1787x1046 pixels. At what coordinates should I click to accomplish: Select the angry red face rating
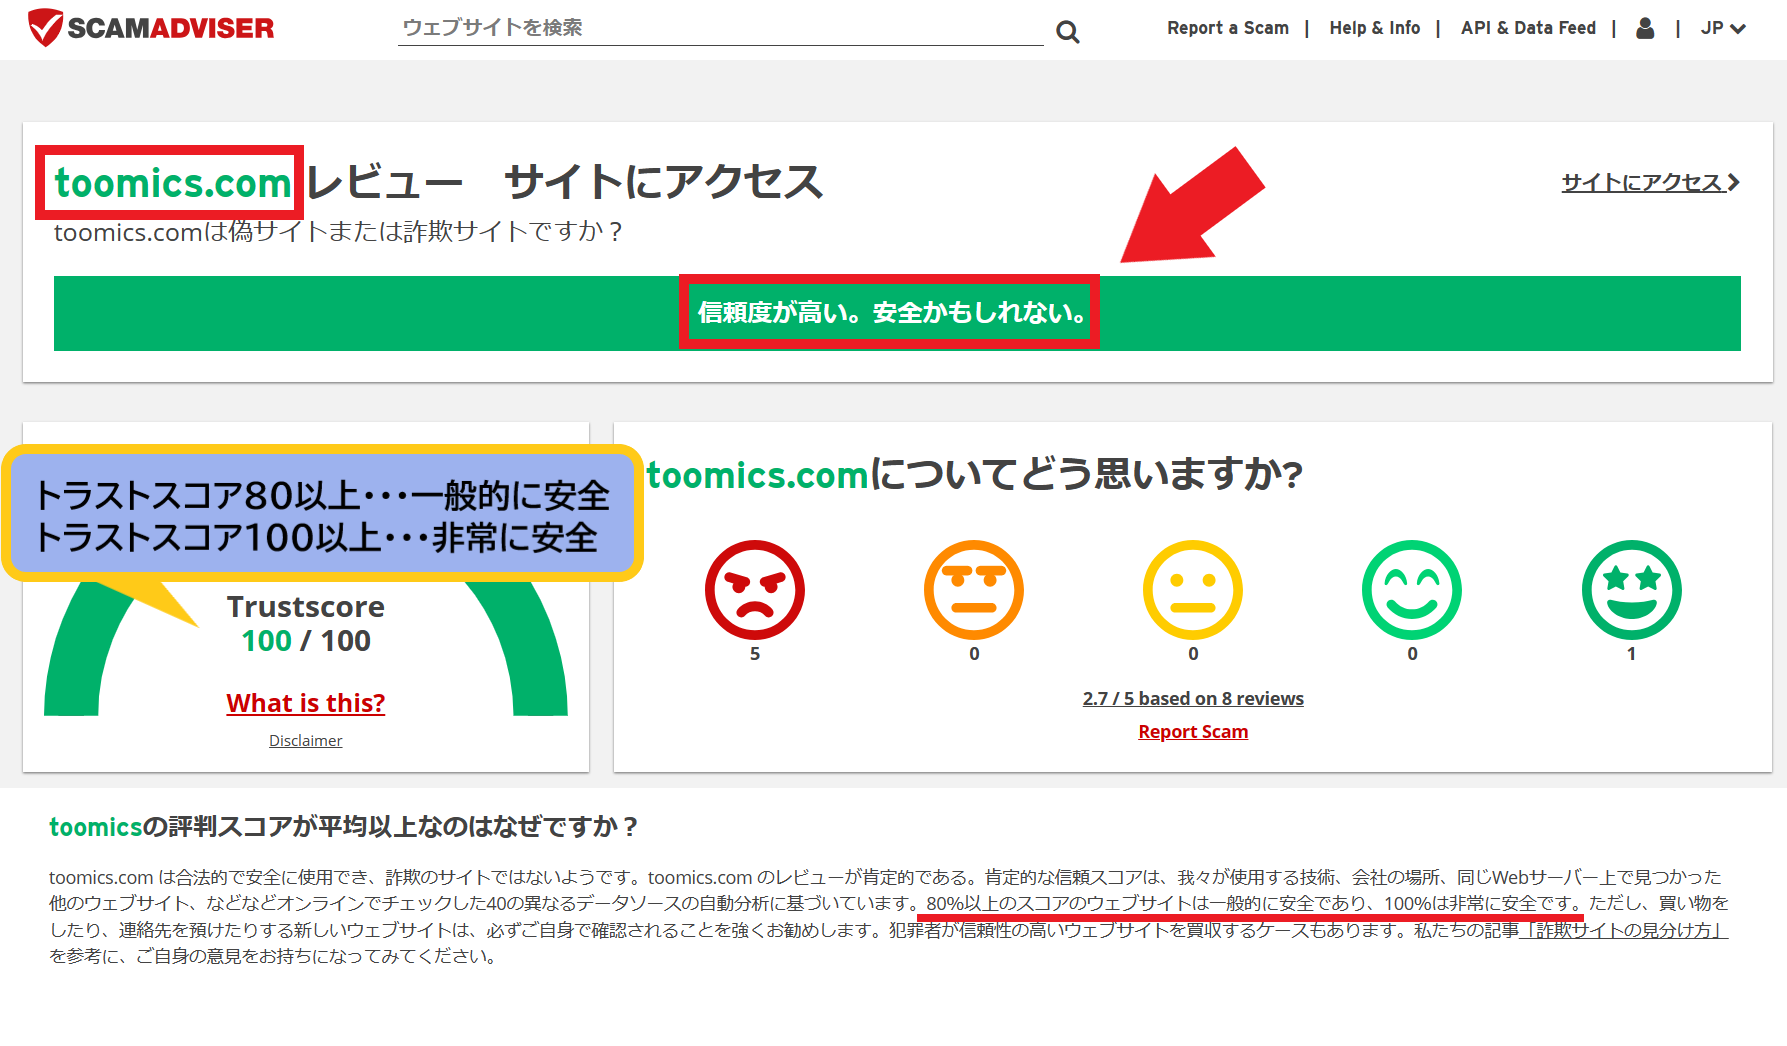[755, 590]
